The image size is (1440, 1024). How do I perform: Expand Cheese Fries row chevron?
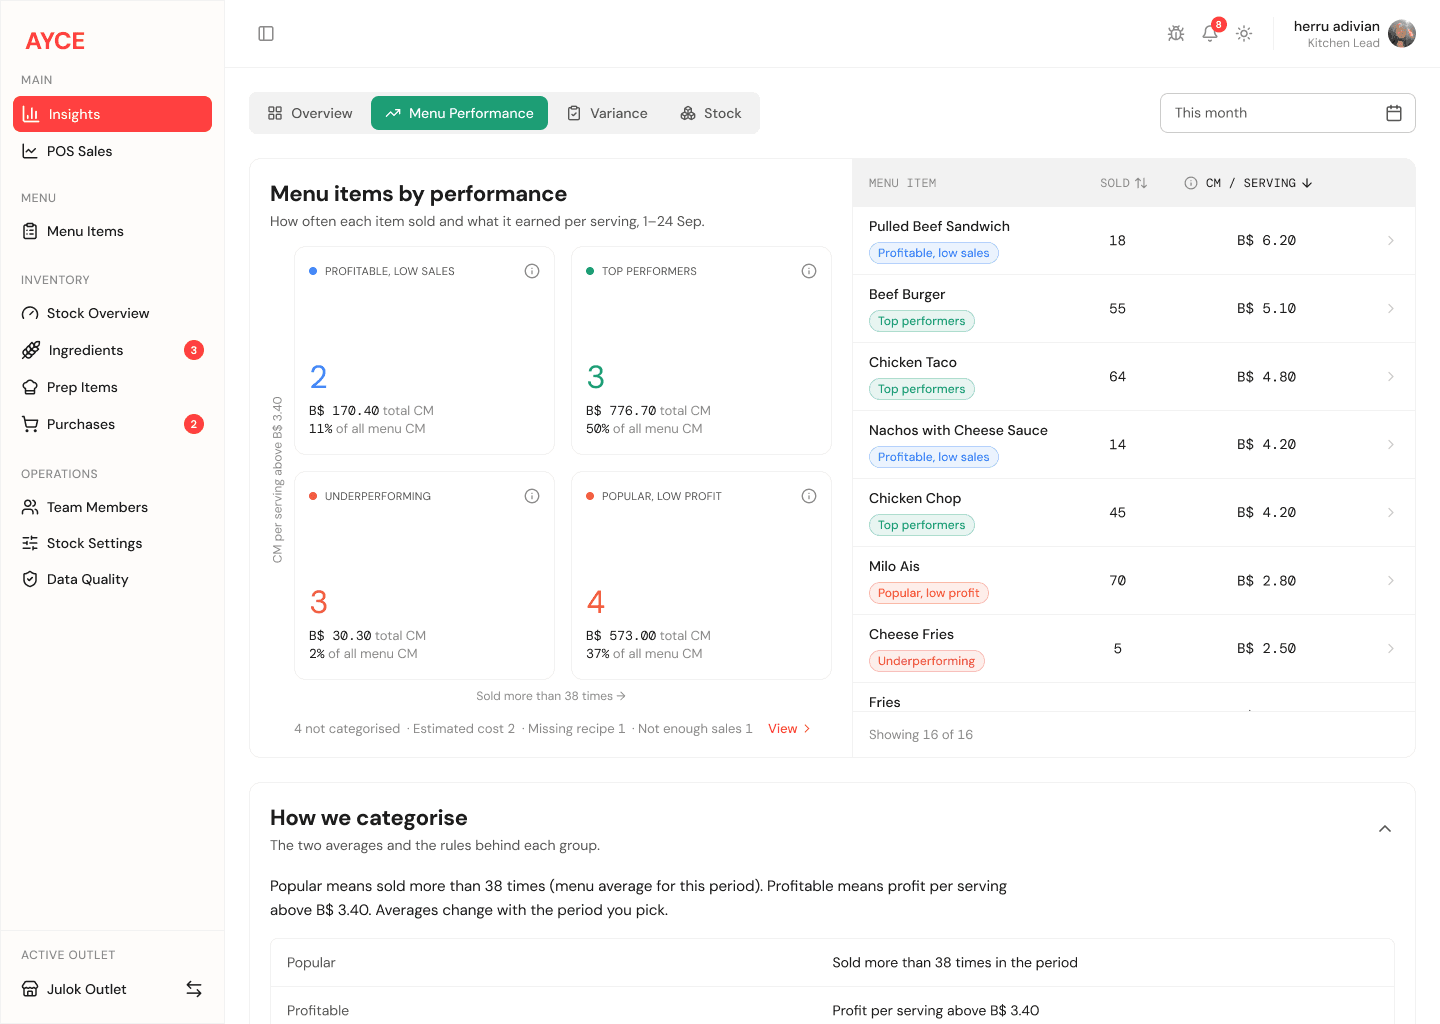[1391, 649]
